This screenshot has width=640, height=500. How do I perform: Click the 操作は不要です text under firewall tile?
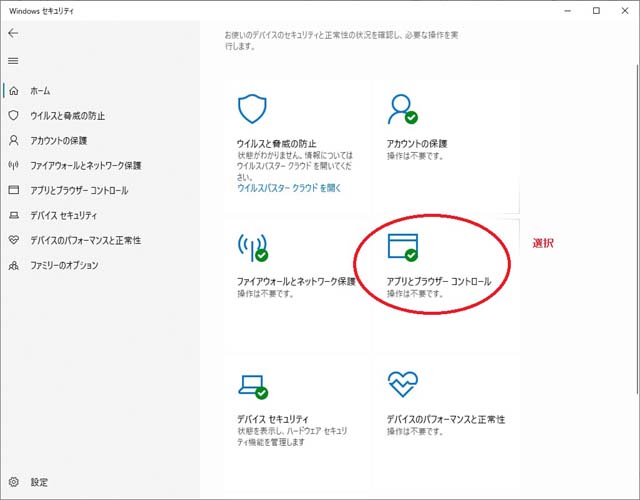[x=266, y=293]
